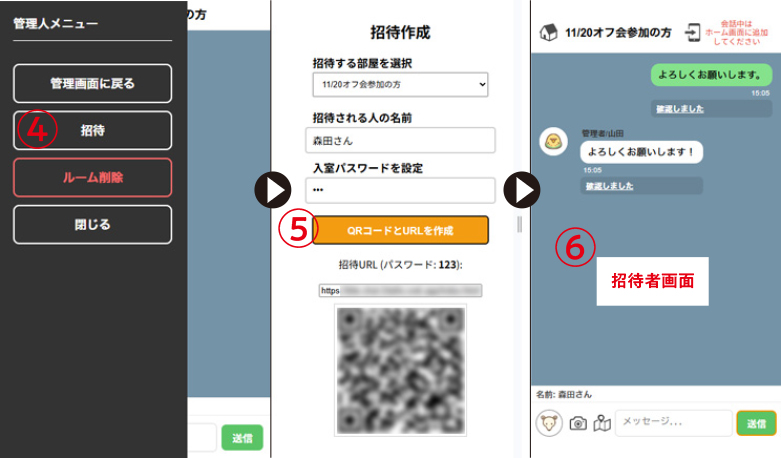
Task: Click QRコードとURLを作成 orange button
Action: (x=400, y=230)
